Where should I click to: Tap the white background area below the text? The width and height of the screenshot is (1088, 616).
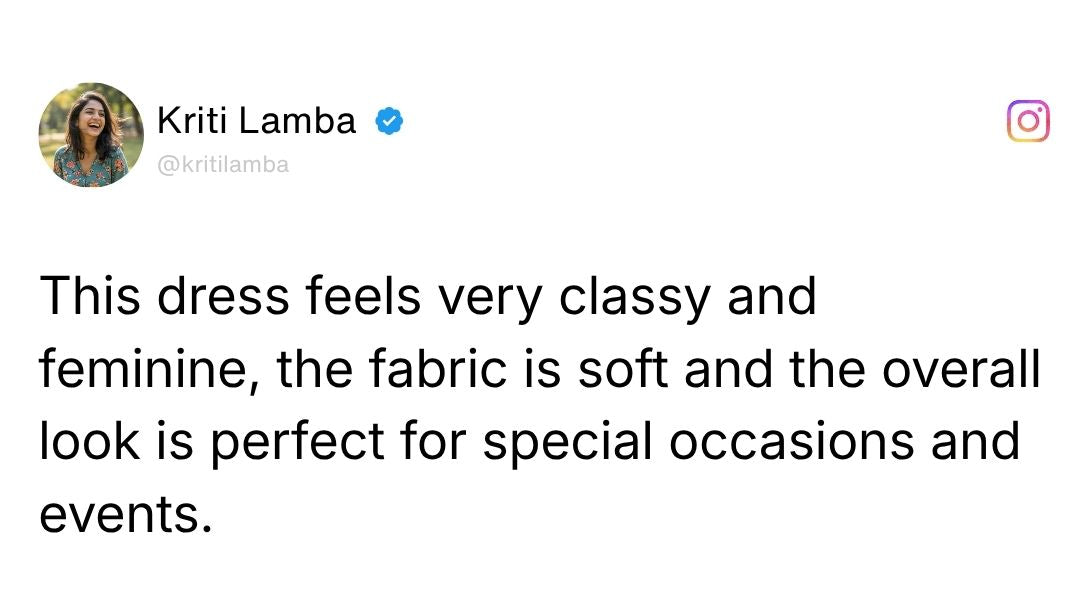point(544,580)
